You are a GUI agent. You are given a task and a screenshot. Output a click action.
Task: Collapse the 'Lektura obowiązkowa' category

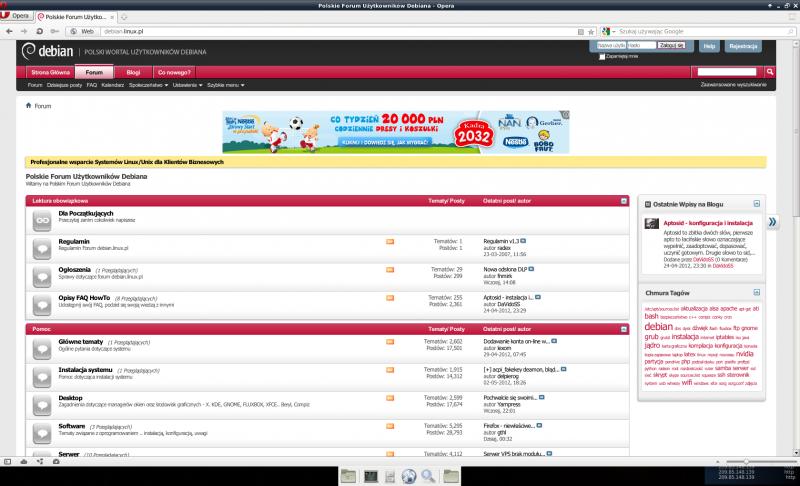click(x=624, y=201)
